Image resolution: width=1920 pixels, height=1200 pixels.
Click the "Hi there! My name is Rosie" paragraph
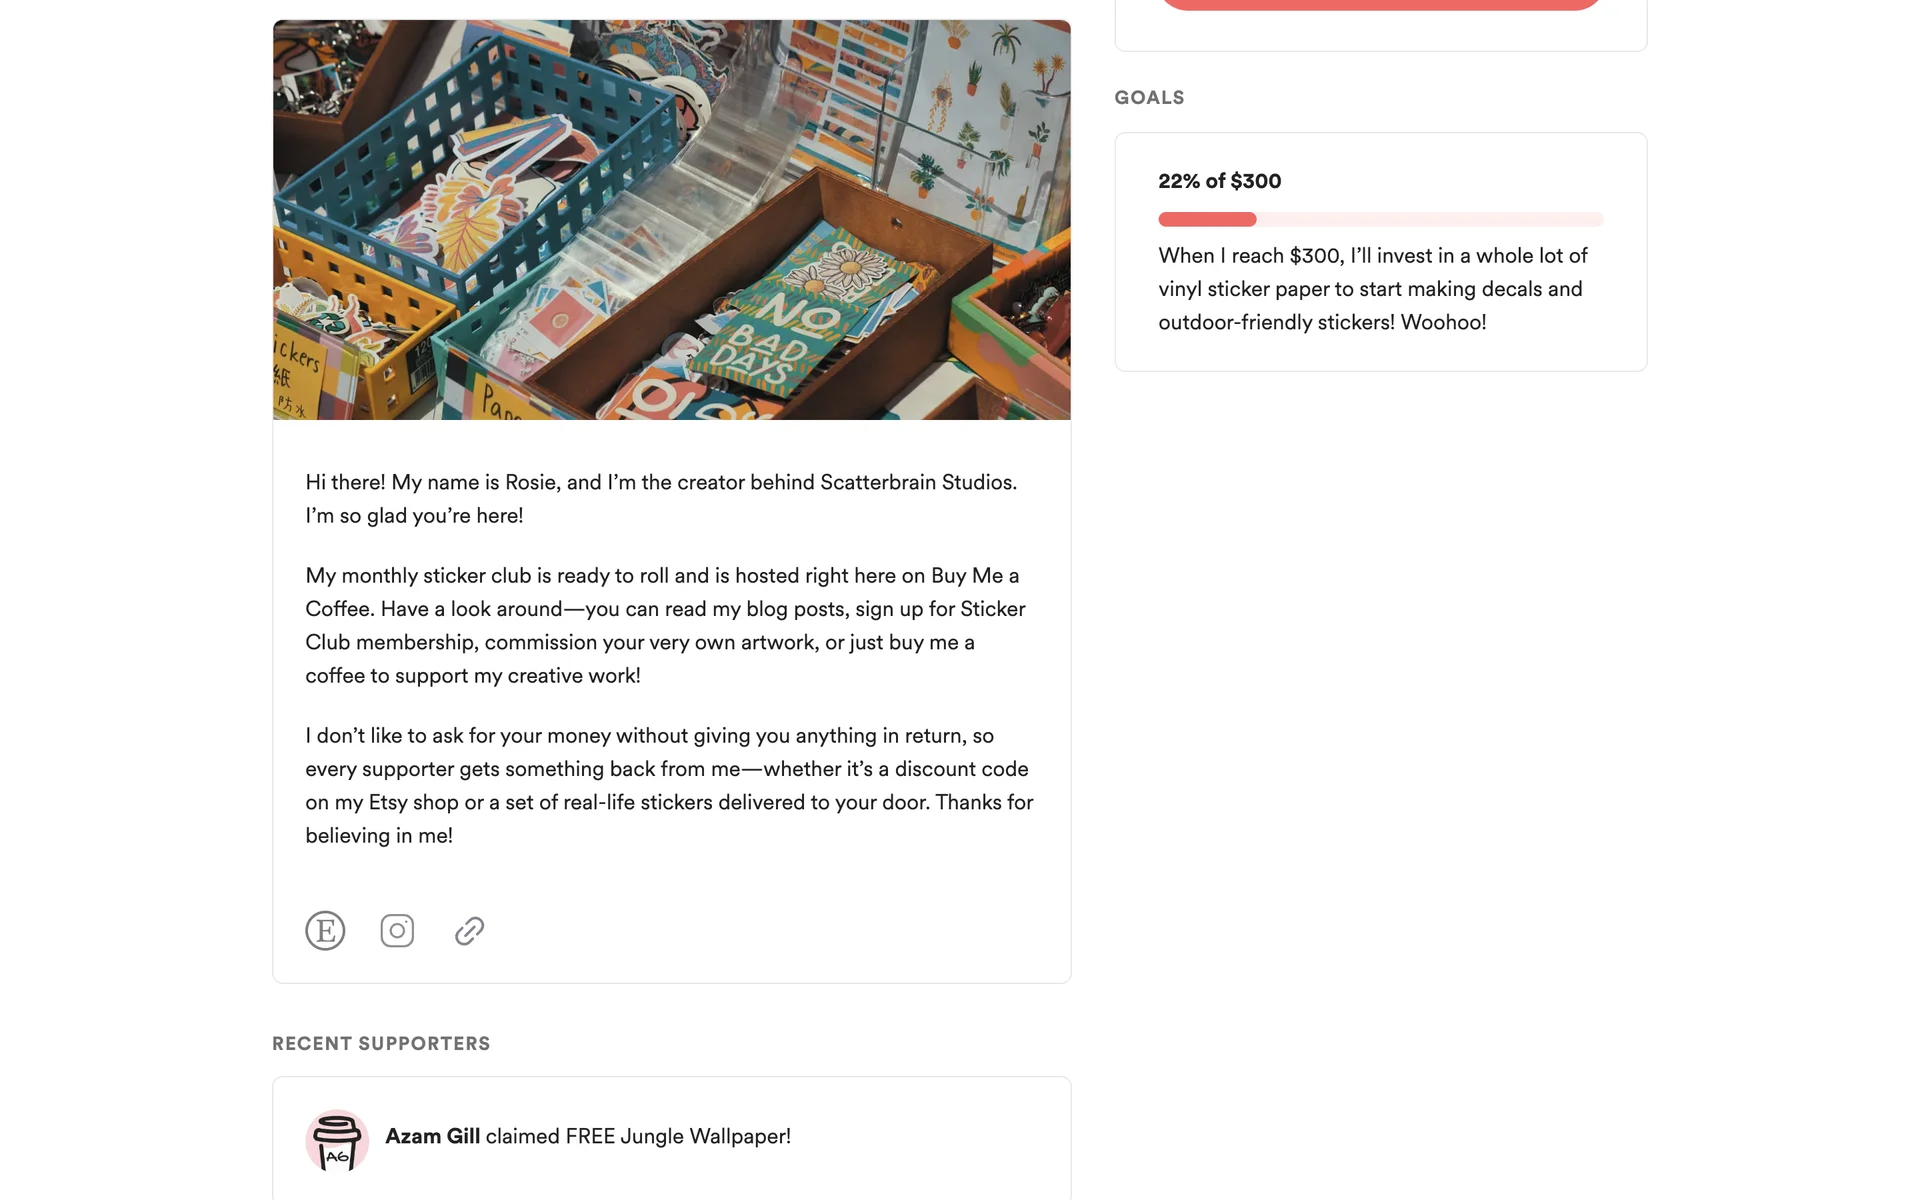(660, 499)
